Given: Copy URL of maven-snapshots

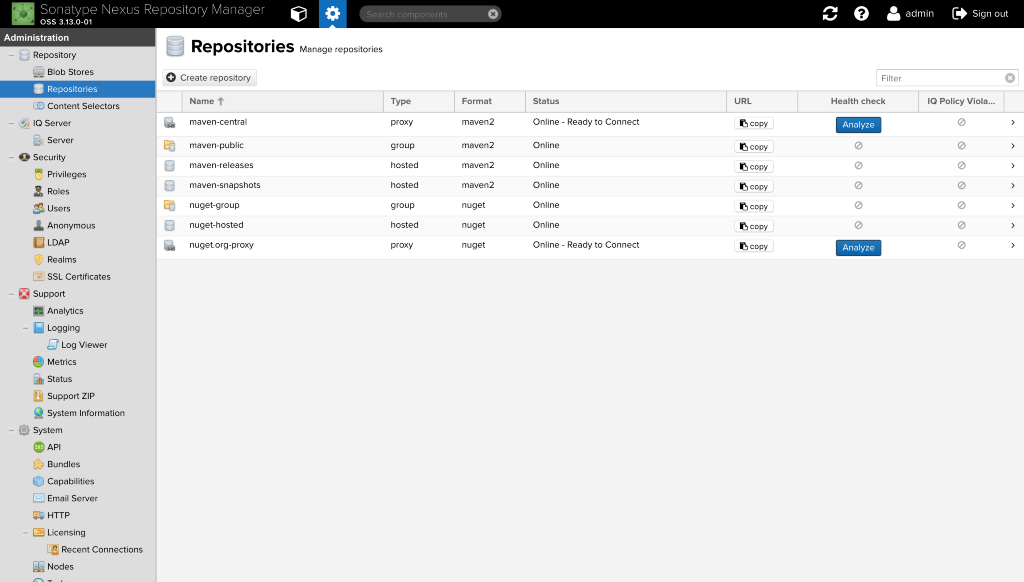Looking at the screenshot, I should point(754,187).
